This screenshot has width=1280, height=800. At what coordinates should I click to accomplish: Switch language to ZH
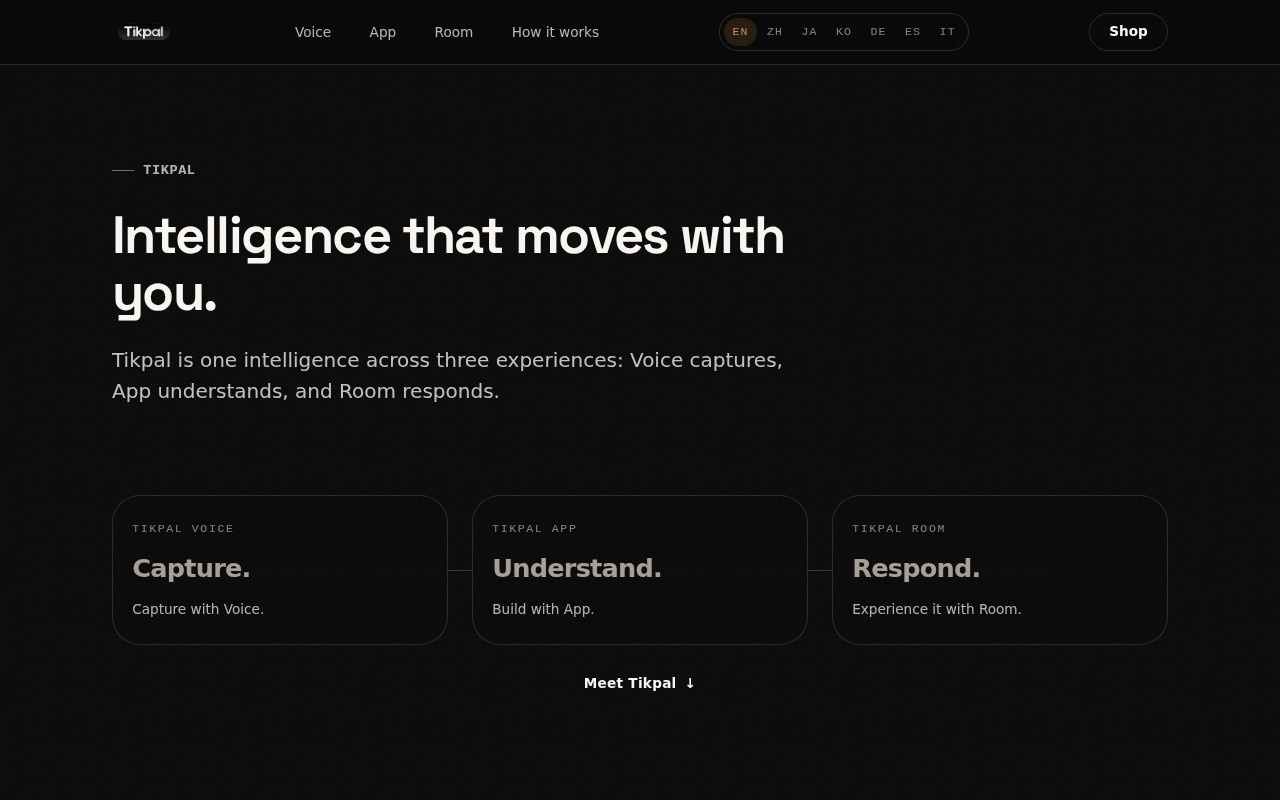[x=775, y=32]
